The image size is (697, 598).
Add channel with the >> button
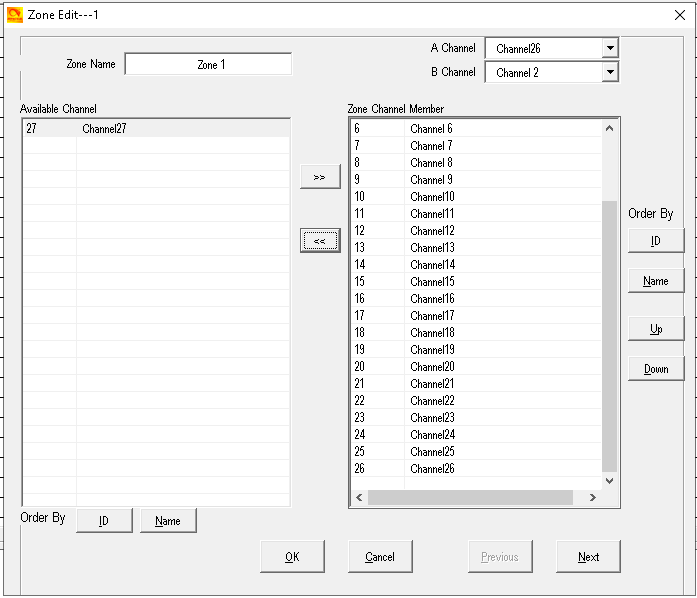320,176
